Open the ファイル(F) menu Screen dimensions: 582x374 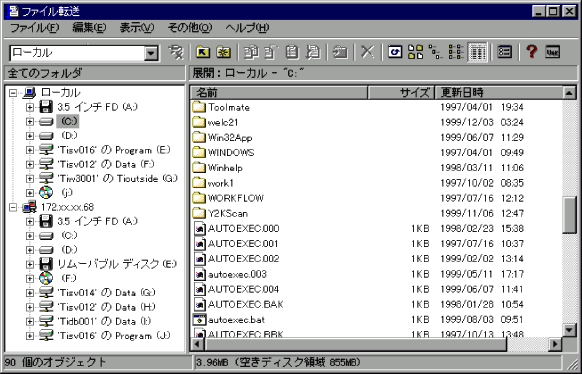click(34, 28)
